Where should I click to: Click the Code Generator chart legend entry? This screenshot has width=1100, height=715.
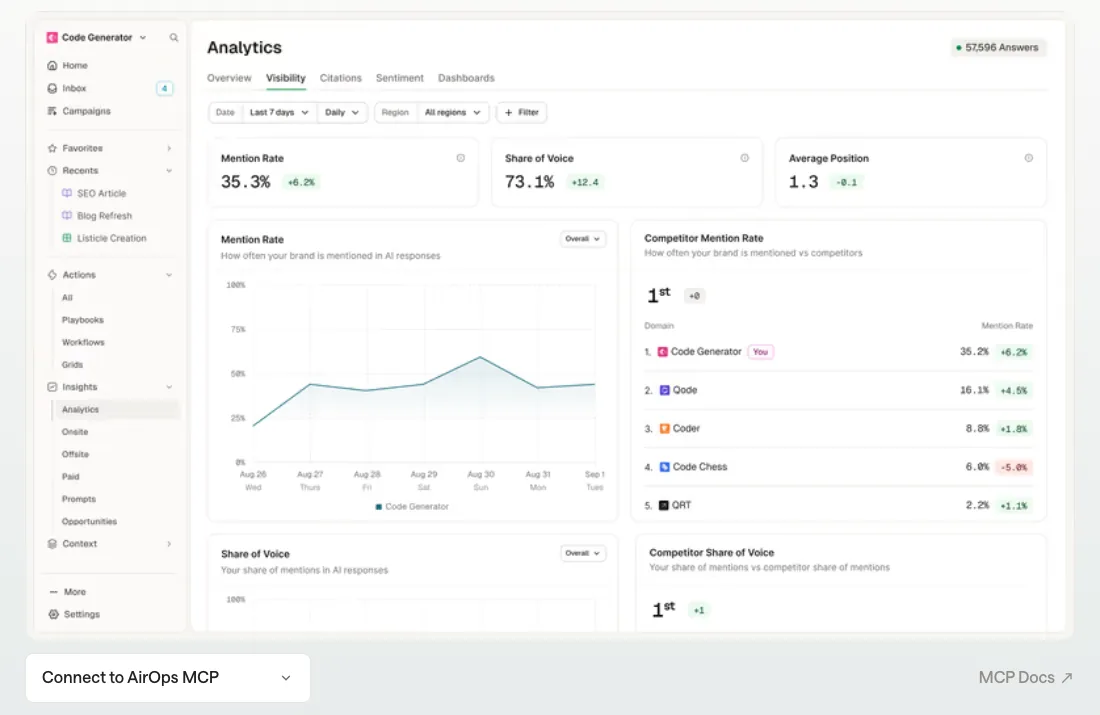coord(412,507)
